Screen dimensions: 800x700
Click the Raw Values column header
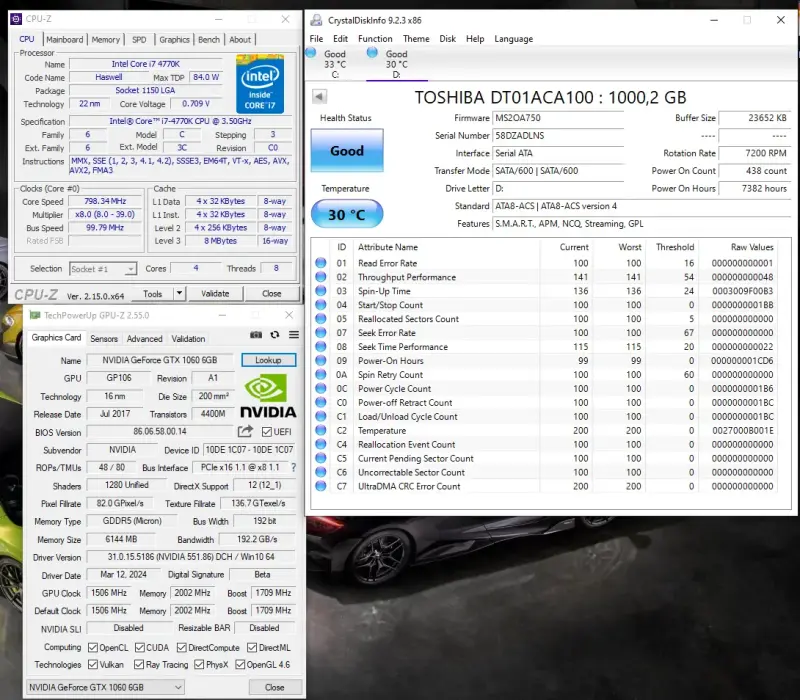(752, 247)
